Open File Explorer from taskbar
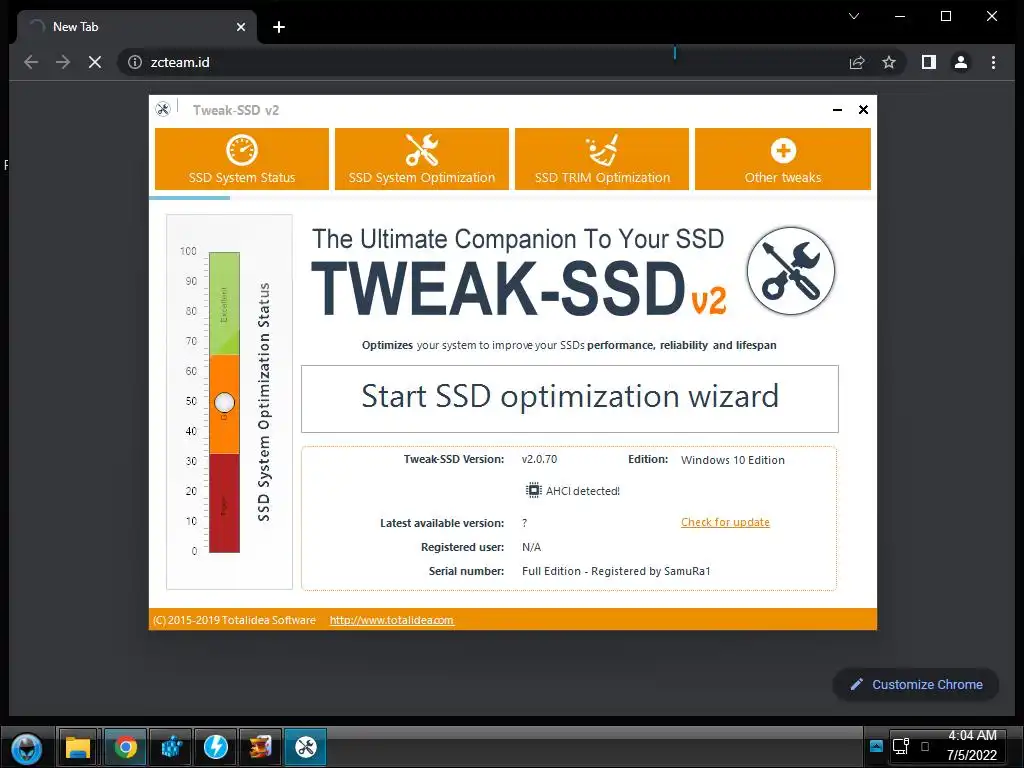The image size is (1024, 768). point(78,747)
